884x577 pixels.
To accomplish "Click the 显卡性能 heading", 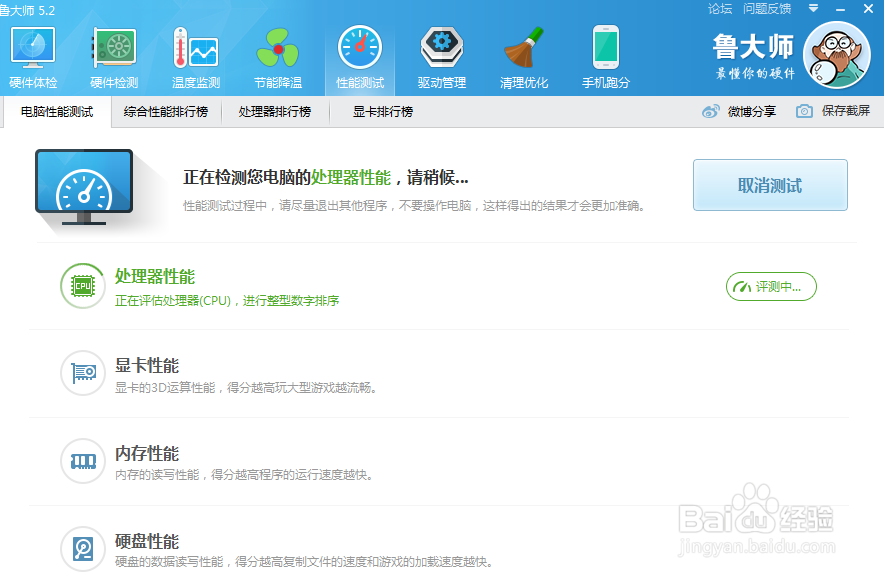I will point(147,365).
